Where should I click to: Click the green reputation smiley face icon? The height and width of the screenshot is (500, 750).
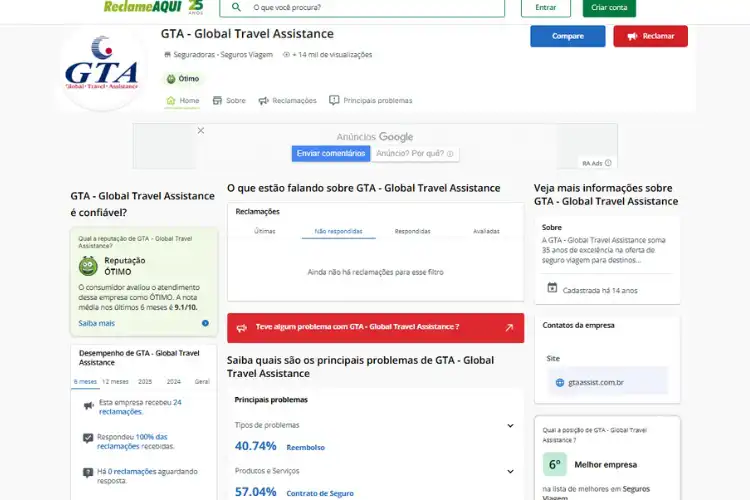pyautogui.click(x=88, y=266)
